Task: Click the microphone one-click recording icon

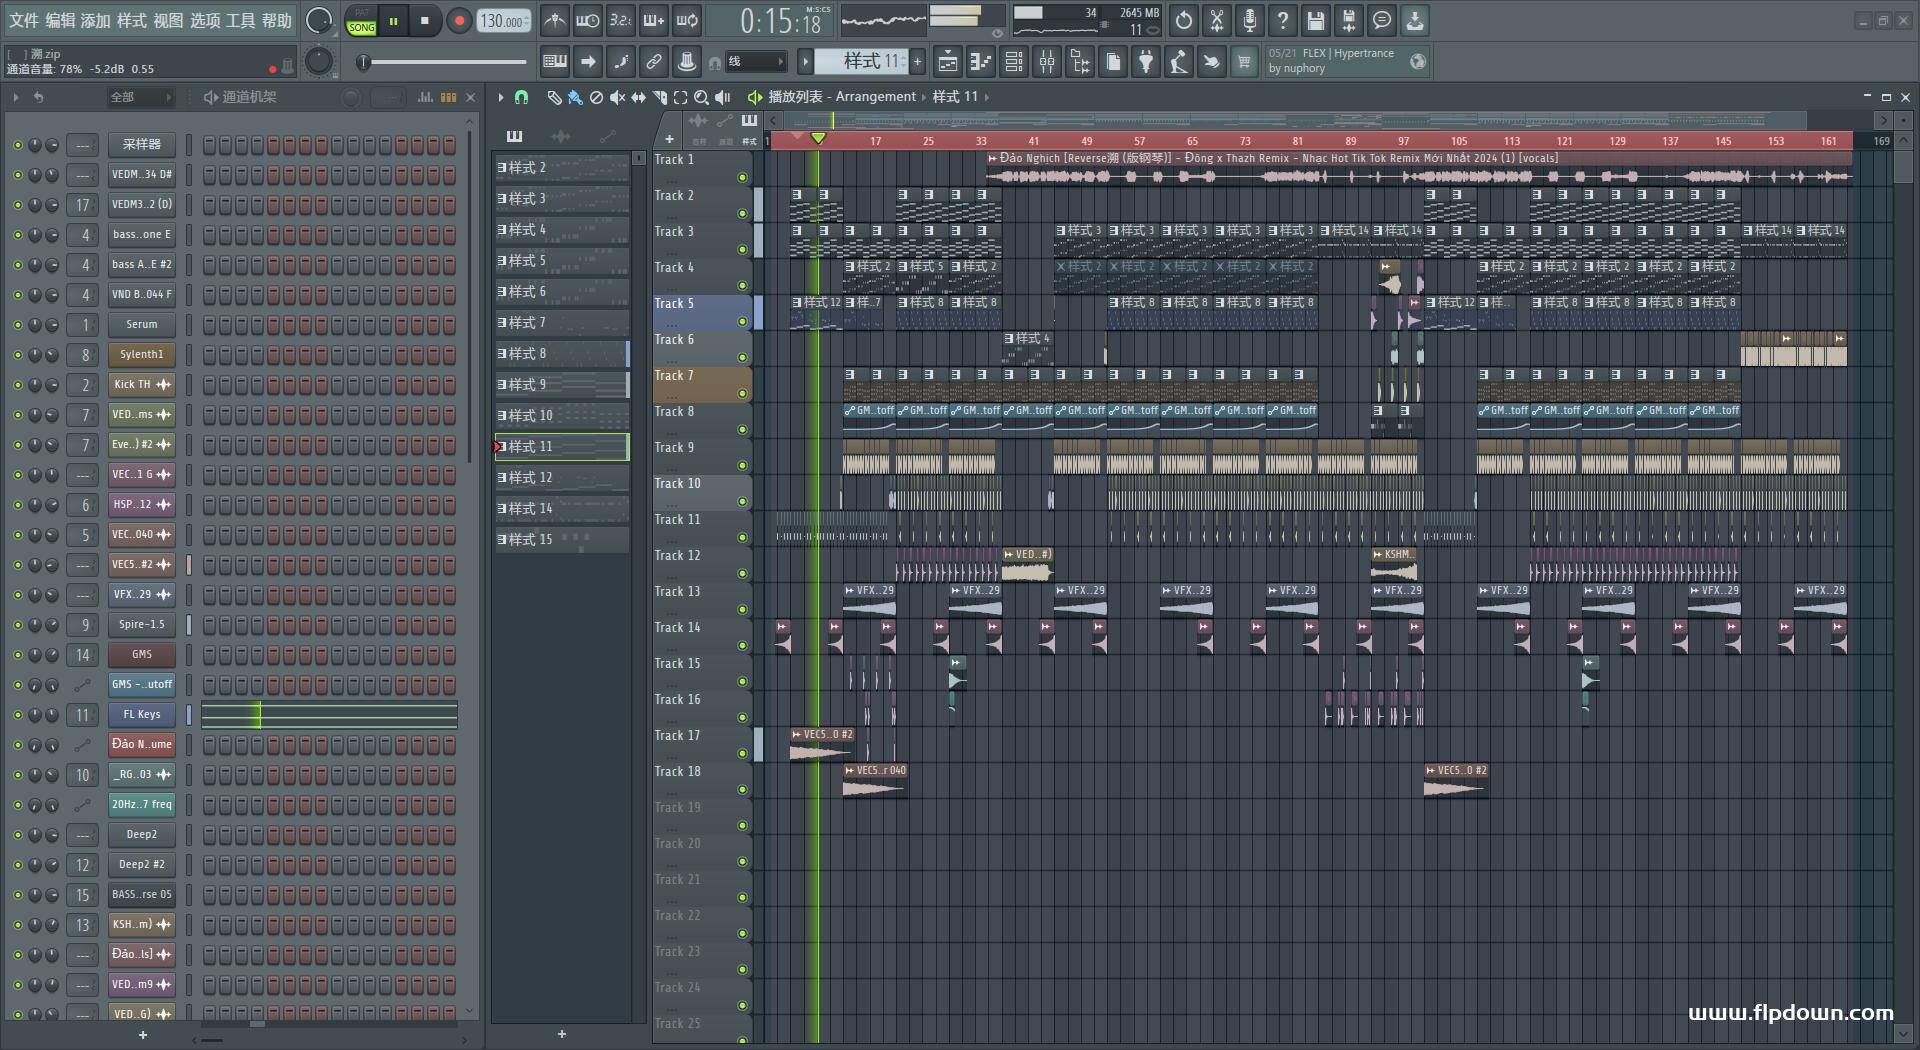Action: pos(1250,20)
